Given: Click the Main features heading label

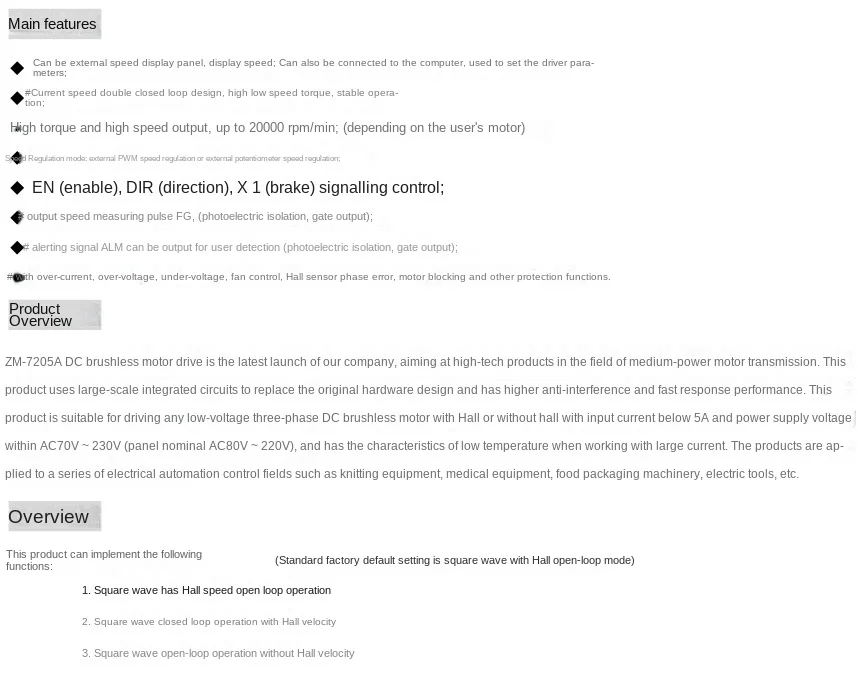Looking at the screenshot, I should [54, 24].
